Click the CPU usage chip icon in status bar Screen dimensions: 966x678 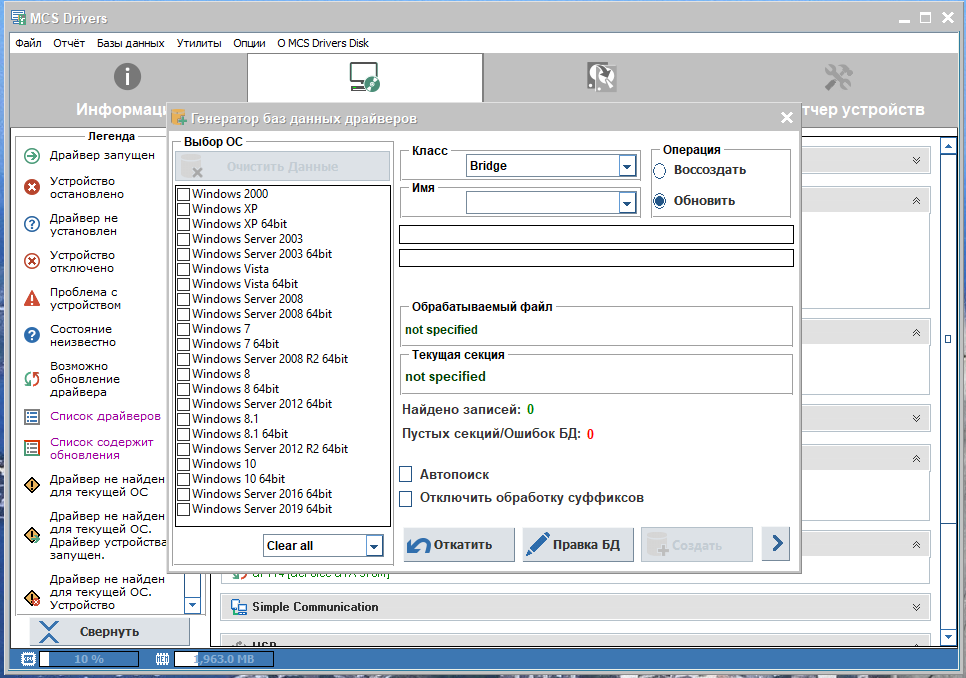pyautogui.click(x=28, y=660)
